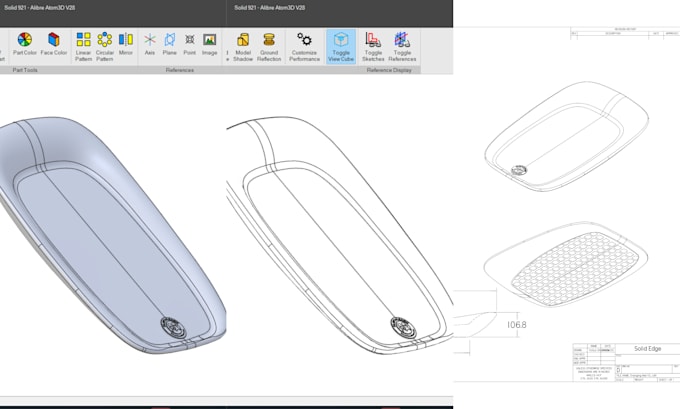Select the 106.8 dimension in the drawing
The width and height of the screenshot is (680, 409).
click(x=517, y=324)
